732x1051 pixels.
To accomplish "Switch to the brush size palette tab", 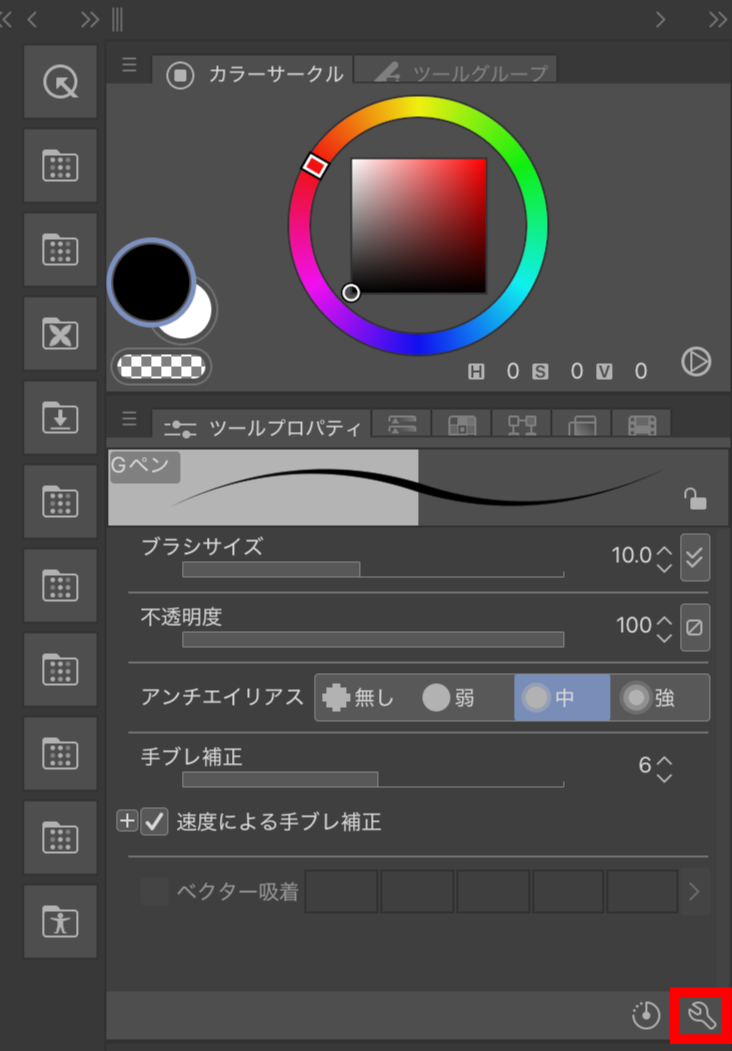I will coord(402,425).
